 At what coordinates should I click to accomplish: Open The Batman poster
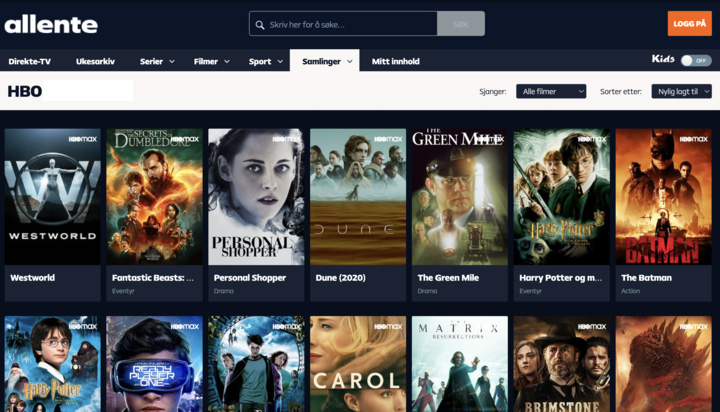[664, 197]
